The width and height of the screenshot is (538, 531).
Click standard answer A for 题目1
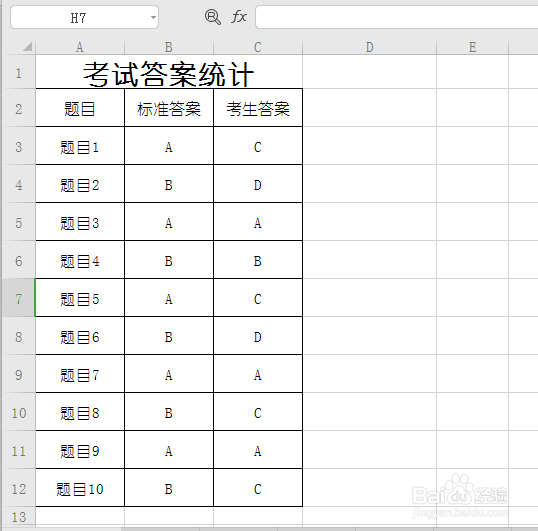(x=169, y=147)
